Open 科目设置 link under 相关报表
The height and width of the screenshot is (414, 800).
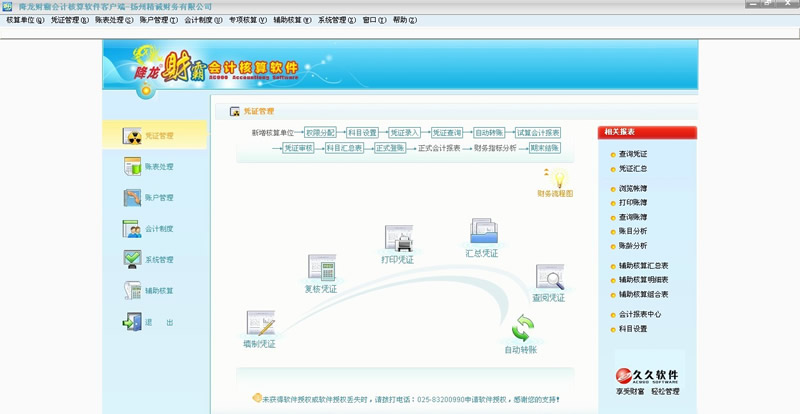633,329
